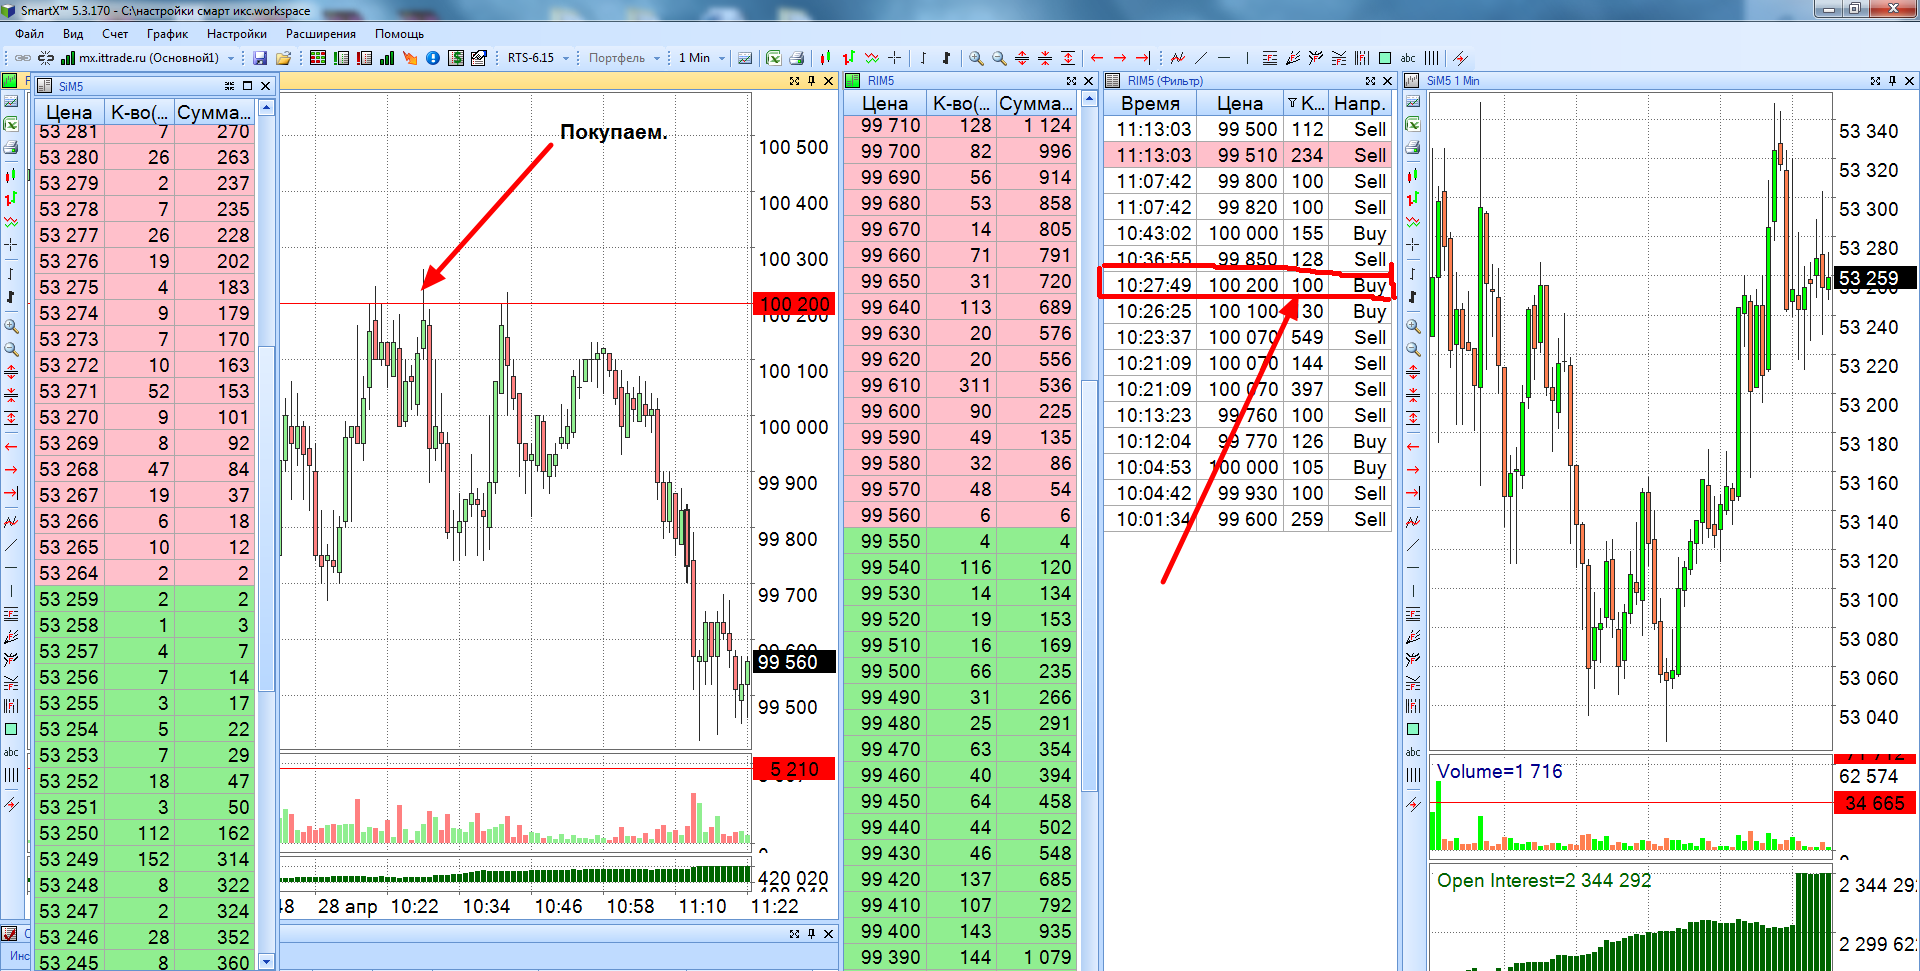Toggle the pin on the RTS chart panel header
This screenshot has height=971, width=1920.
811,81
